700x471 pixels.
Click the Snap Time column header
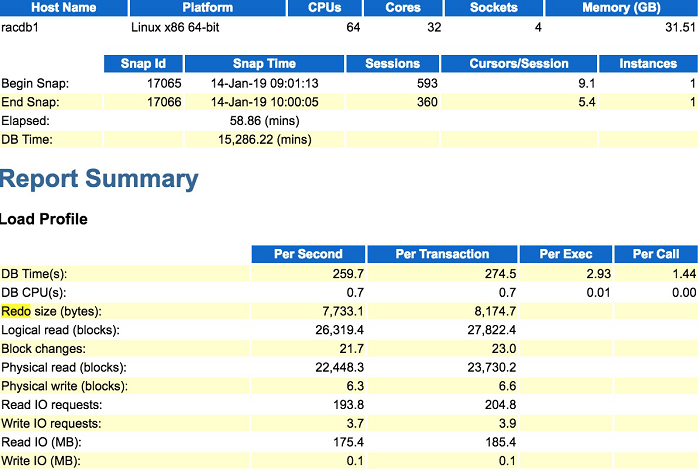pos(262,63)
